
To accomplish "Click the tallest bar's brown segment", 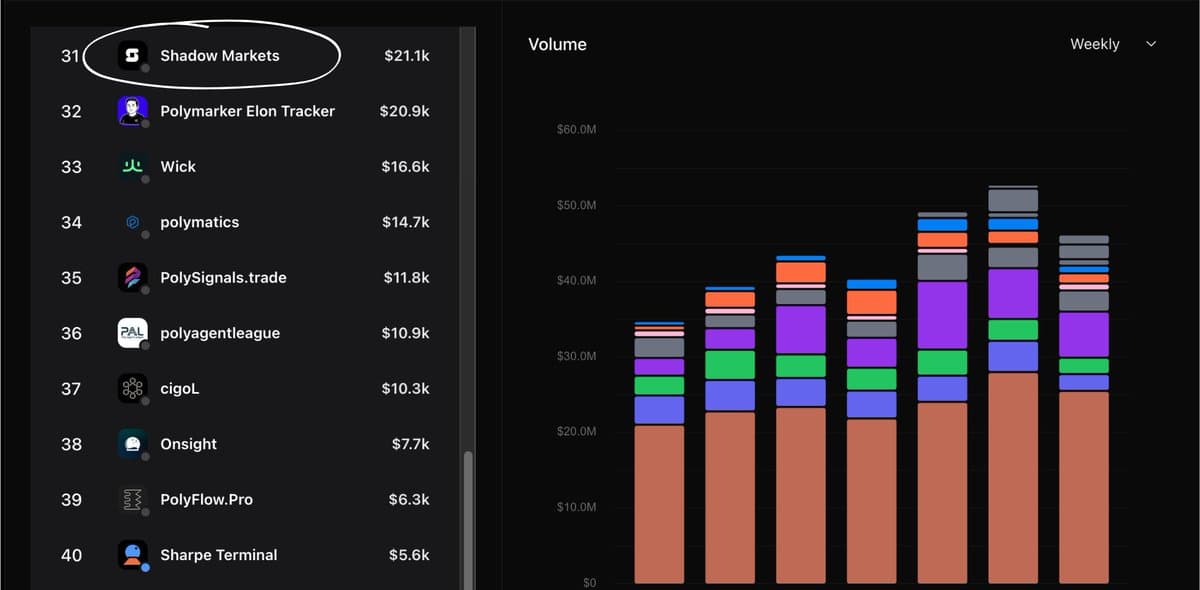I will [x=1013, y=477].
